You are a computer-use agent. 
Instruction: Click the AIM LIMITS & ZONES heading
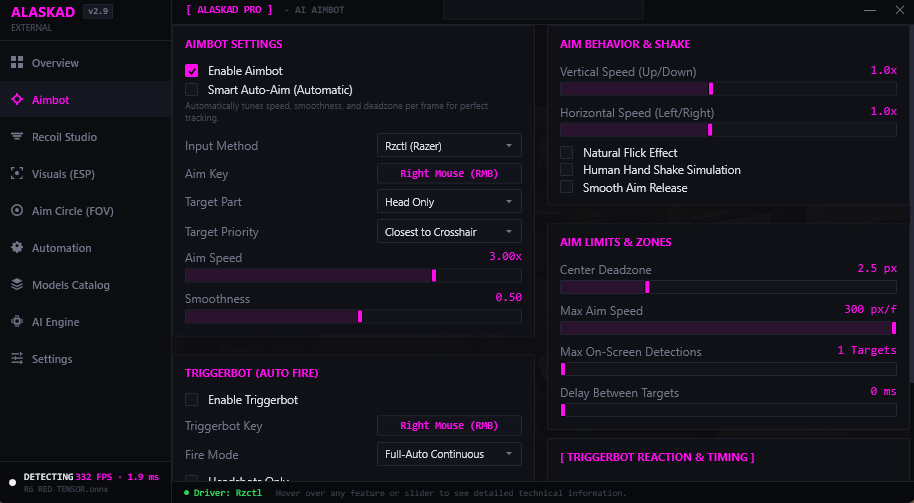click(616, 242)
